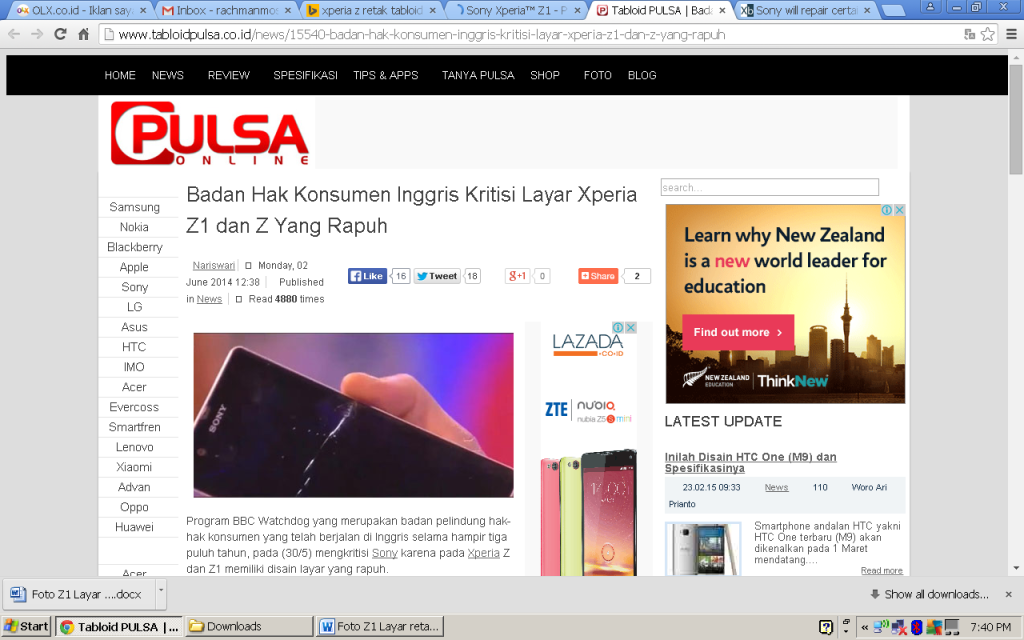Click the translate icon in address bar

[x=970, y=34]
